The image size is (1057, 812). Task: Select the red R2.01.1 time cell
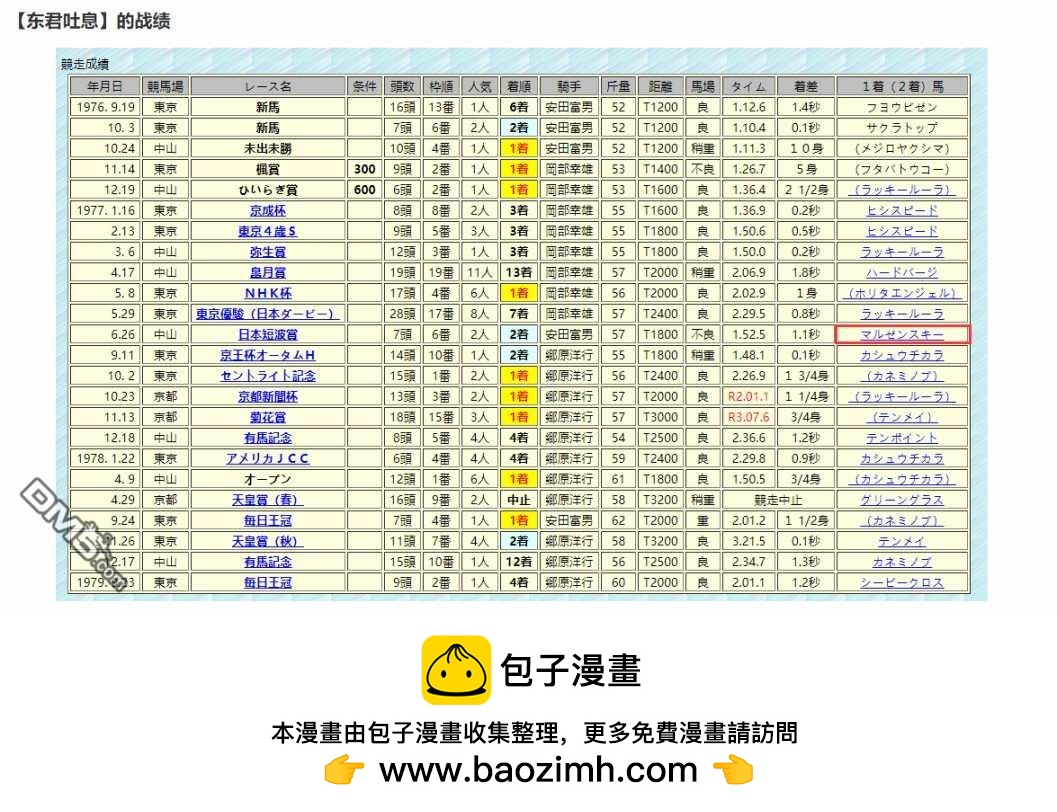coord(749,396)
